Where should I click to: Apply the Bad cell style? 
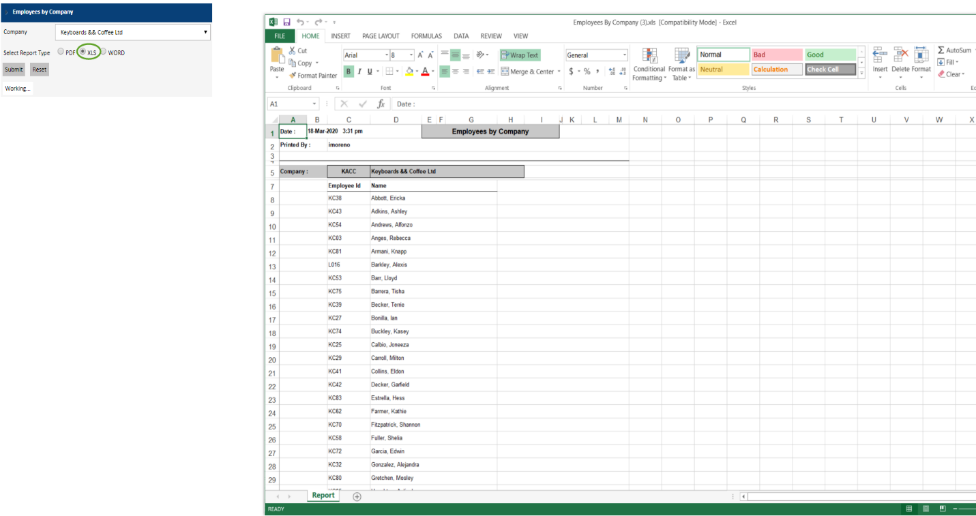point(776,55)
